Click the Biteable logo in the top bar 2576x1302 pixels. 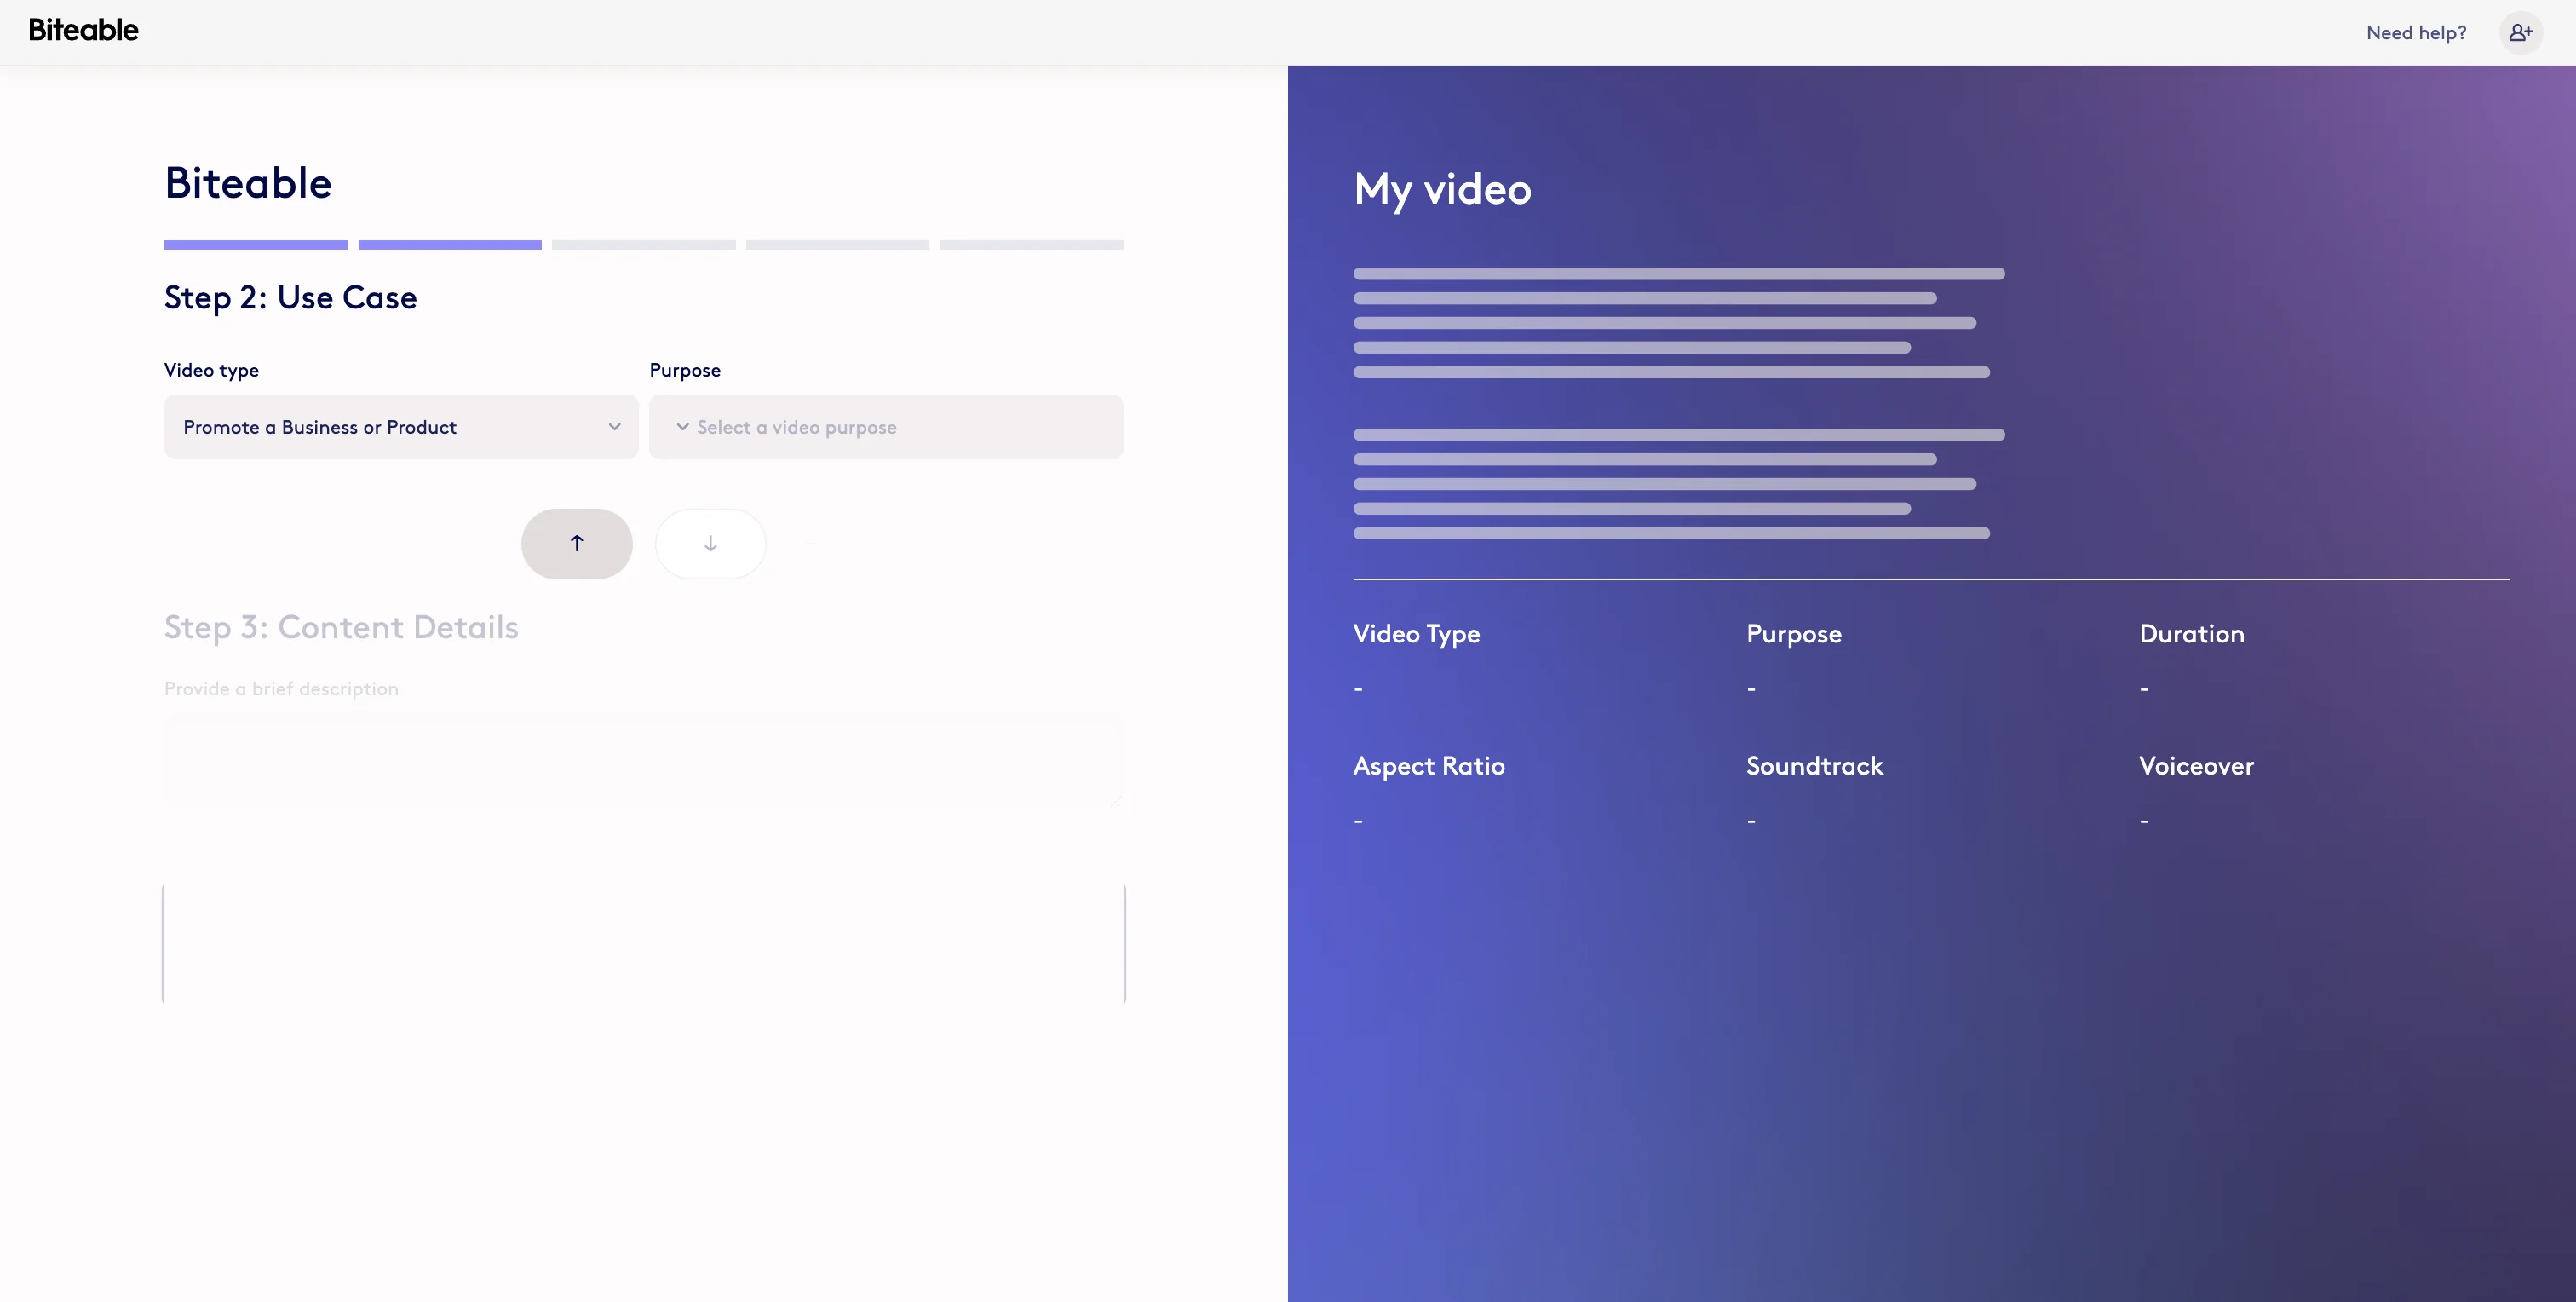(84, 30)
